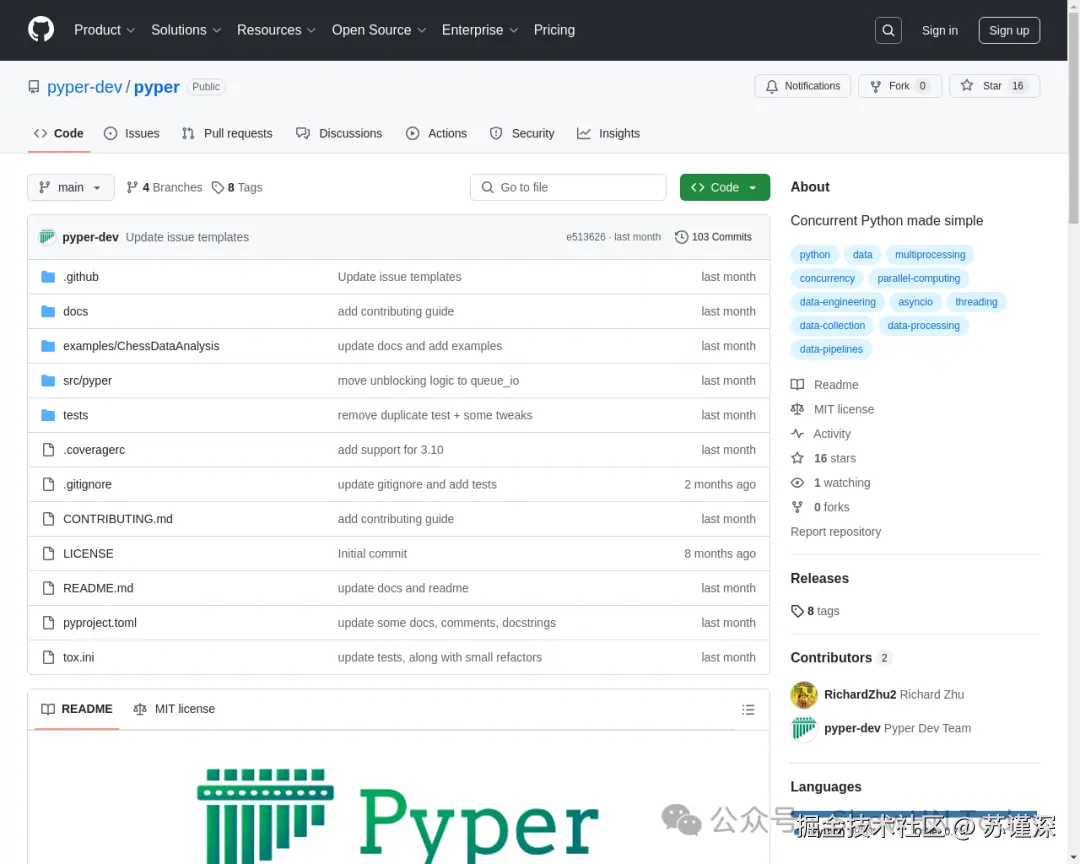Select the MIT license tab
1080x864 pixels.
click(174, 709)
